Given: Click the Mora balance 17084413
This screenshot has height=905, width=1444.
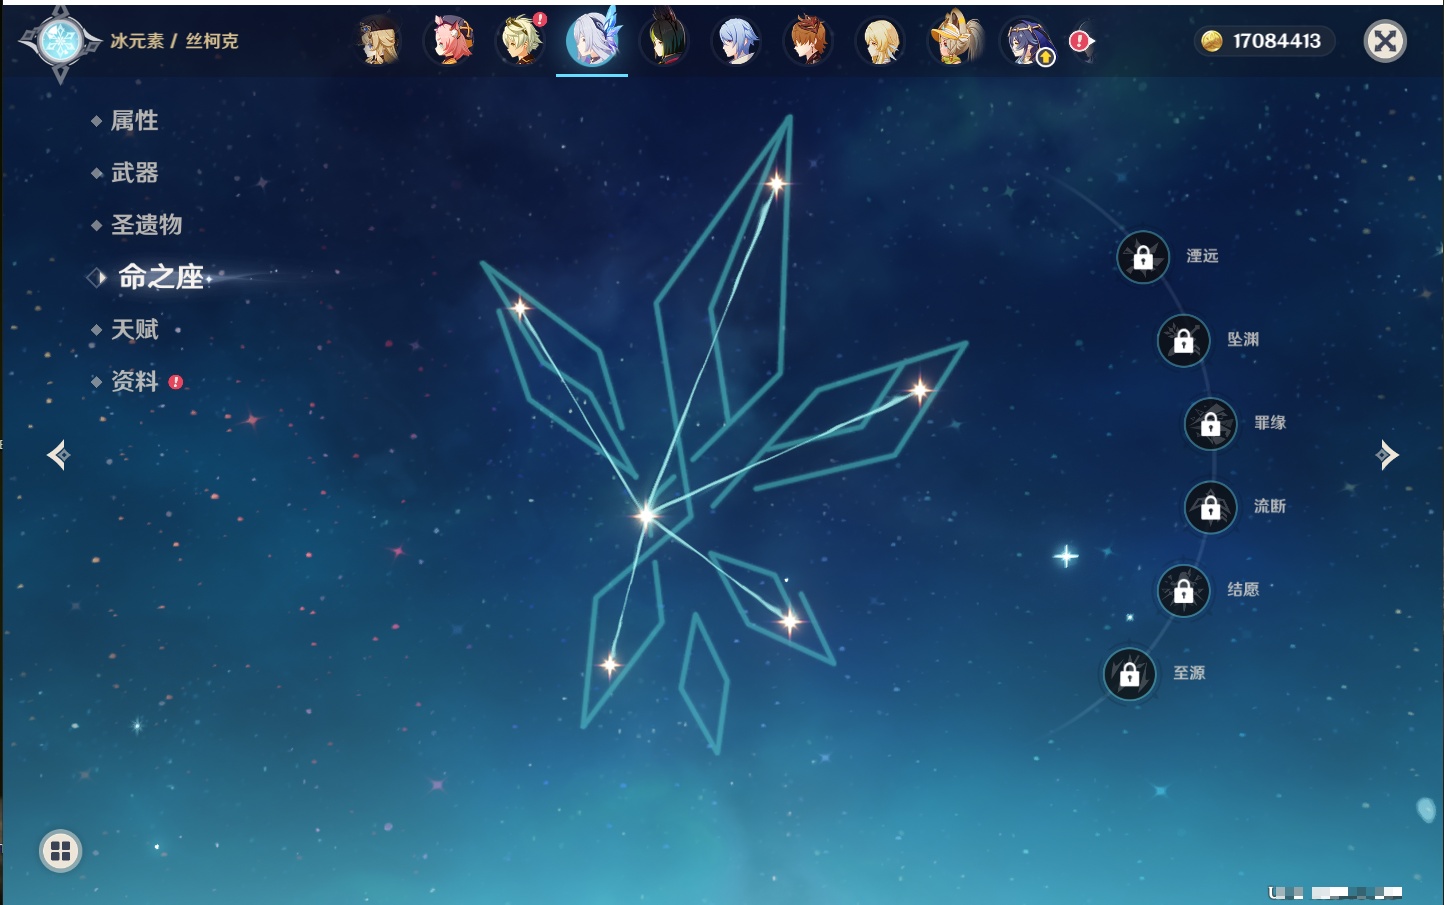Looking at the screenshot, I should click(1265, 41).
